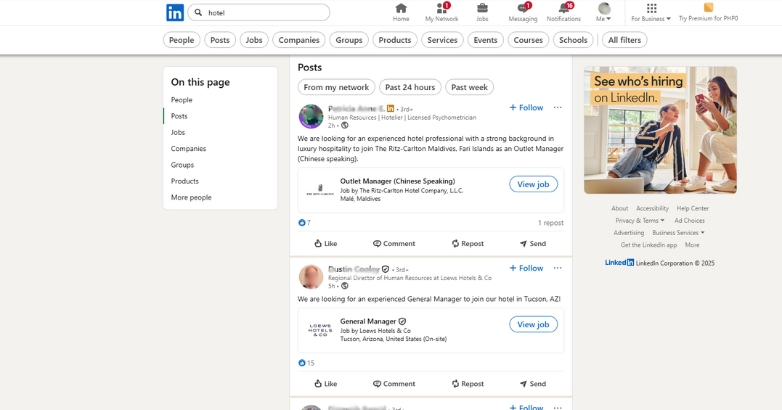Filter results by Schools

(x=573, y=40)
